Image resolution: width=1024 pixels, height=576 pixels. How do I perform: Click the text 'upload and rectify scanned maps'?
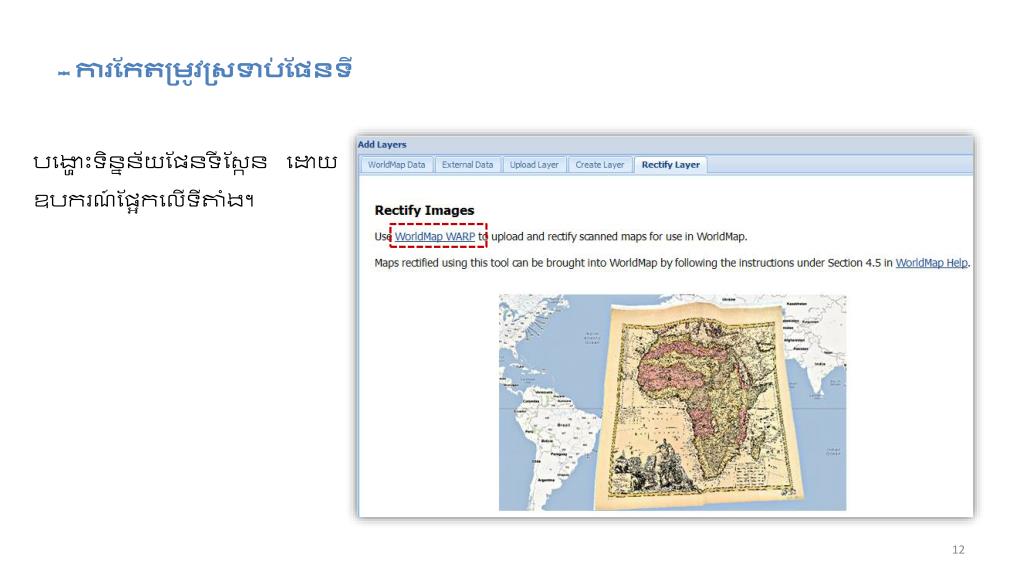click(x=568, y=236)
